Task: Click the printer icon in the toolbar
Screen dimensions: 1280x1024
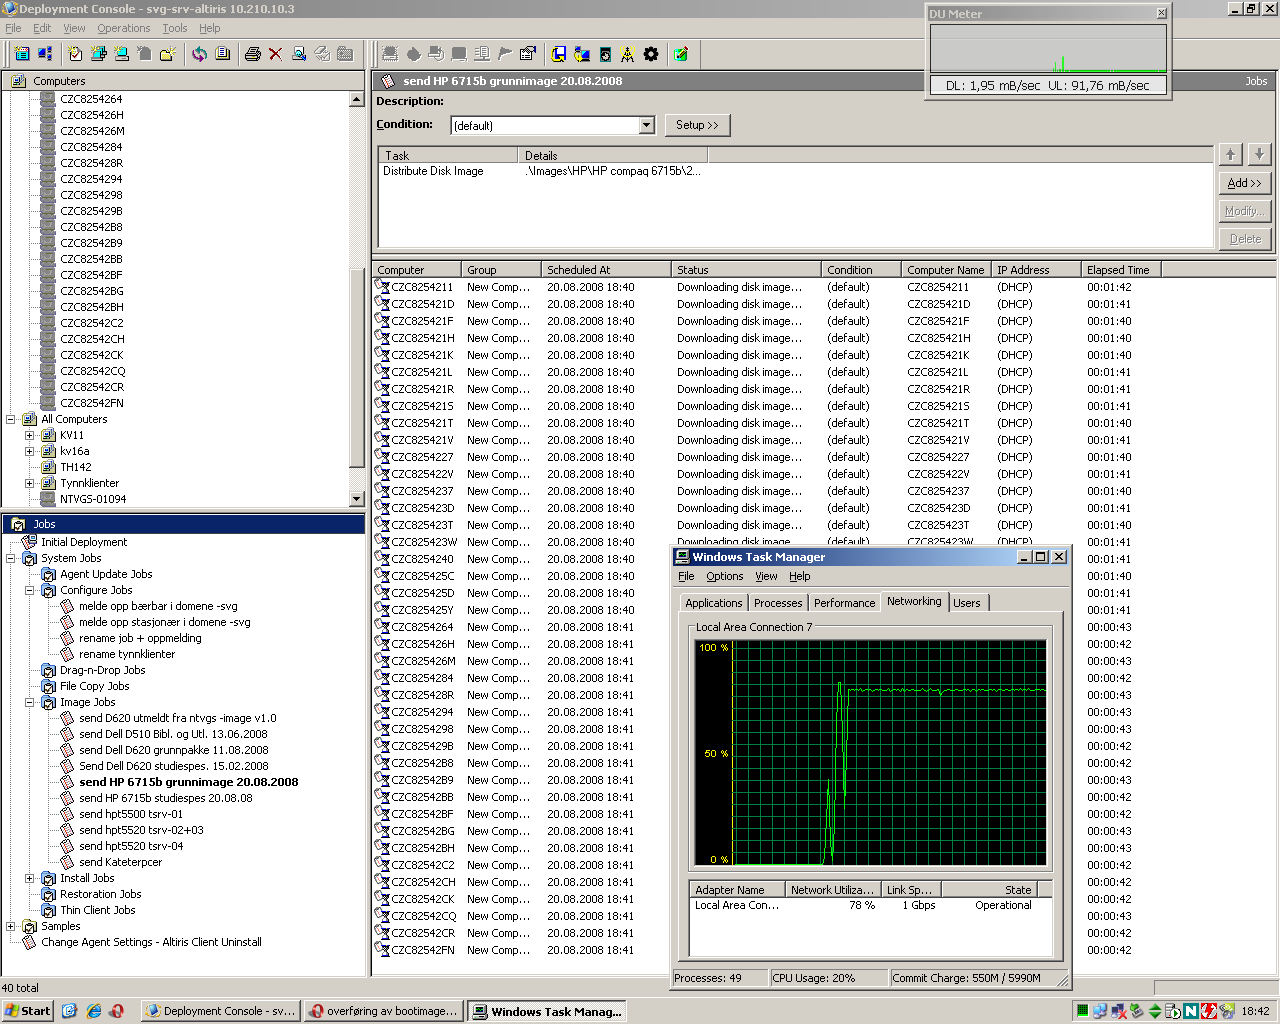Action: 252,54
